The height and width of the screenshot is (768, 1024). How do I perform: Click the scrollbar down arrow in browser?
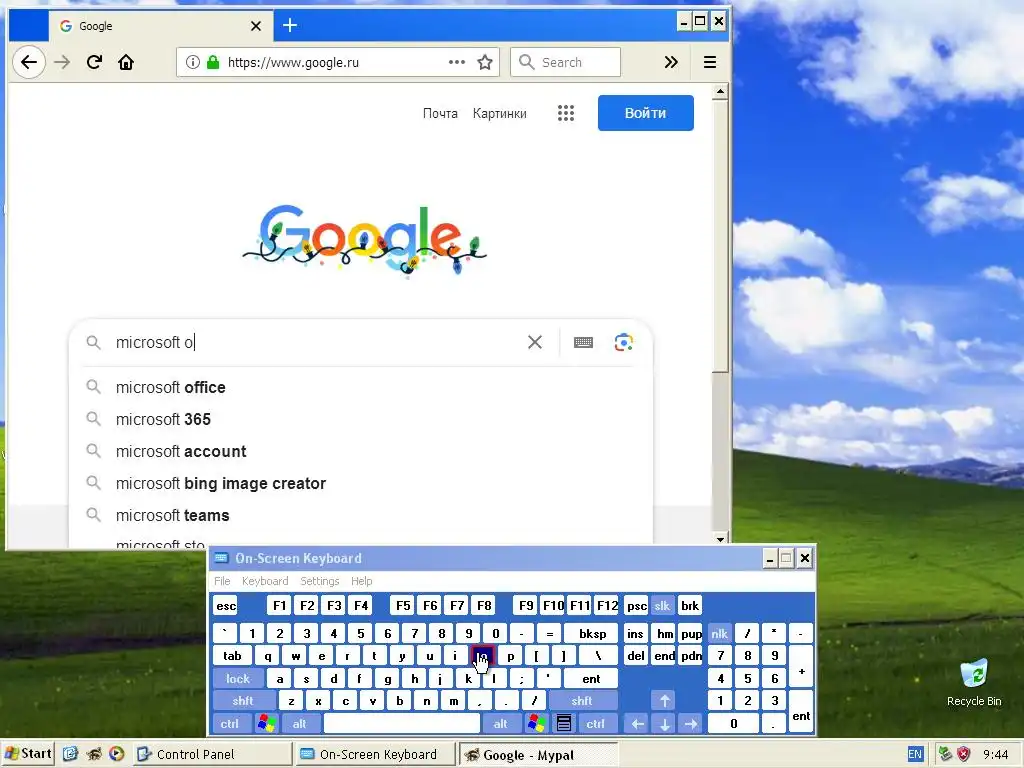point(720,539)
